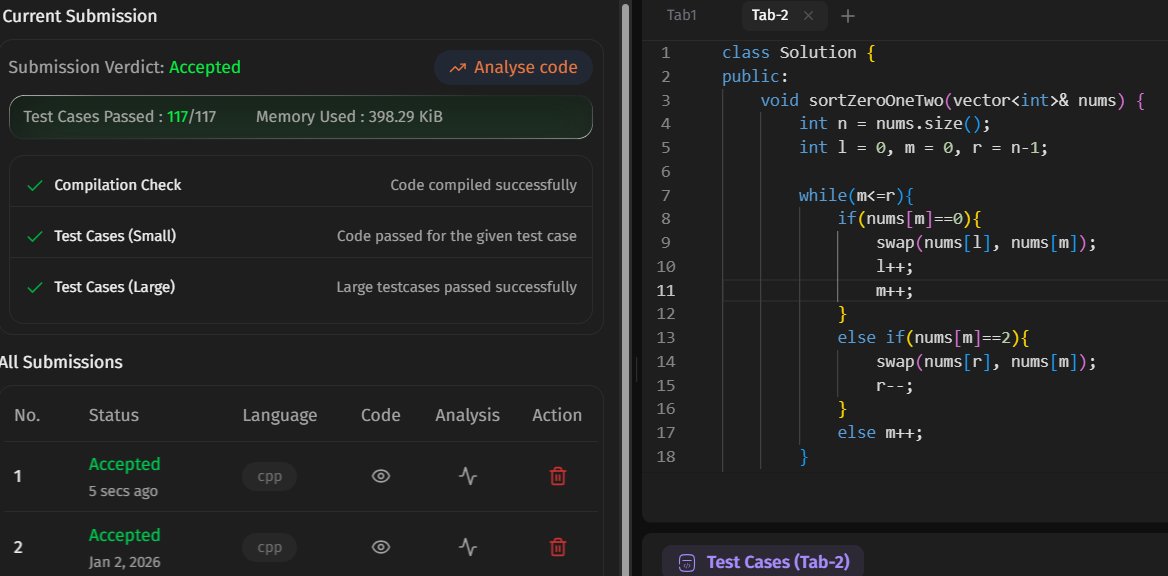
Task: Click the Test Cases Passed 117/117 text
Action: (120, 117)
